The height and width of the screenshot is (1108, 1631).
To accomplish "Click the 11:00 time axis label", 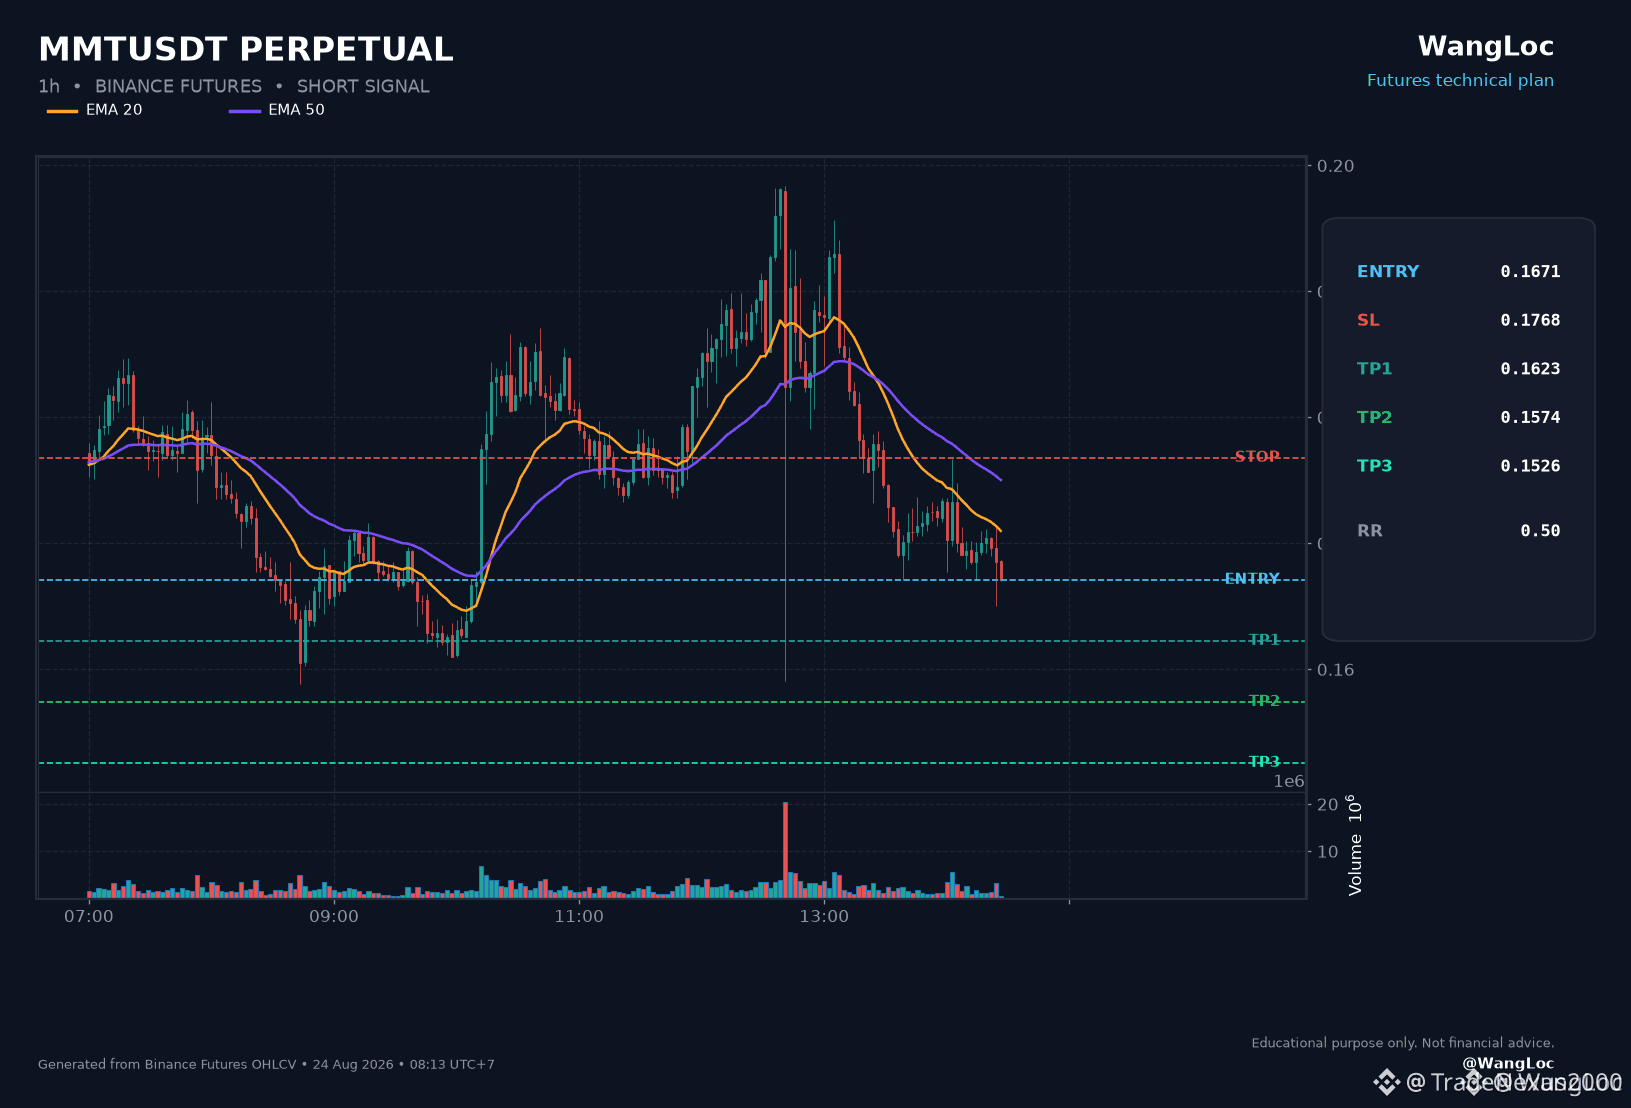I will tap(579, 917).
